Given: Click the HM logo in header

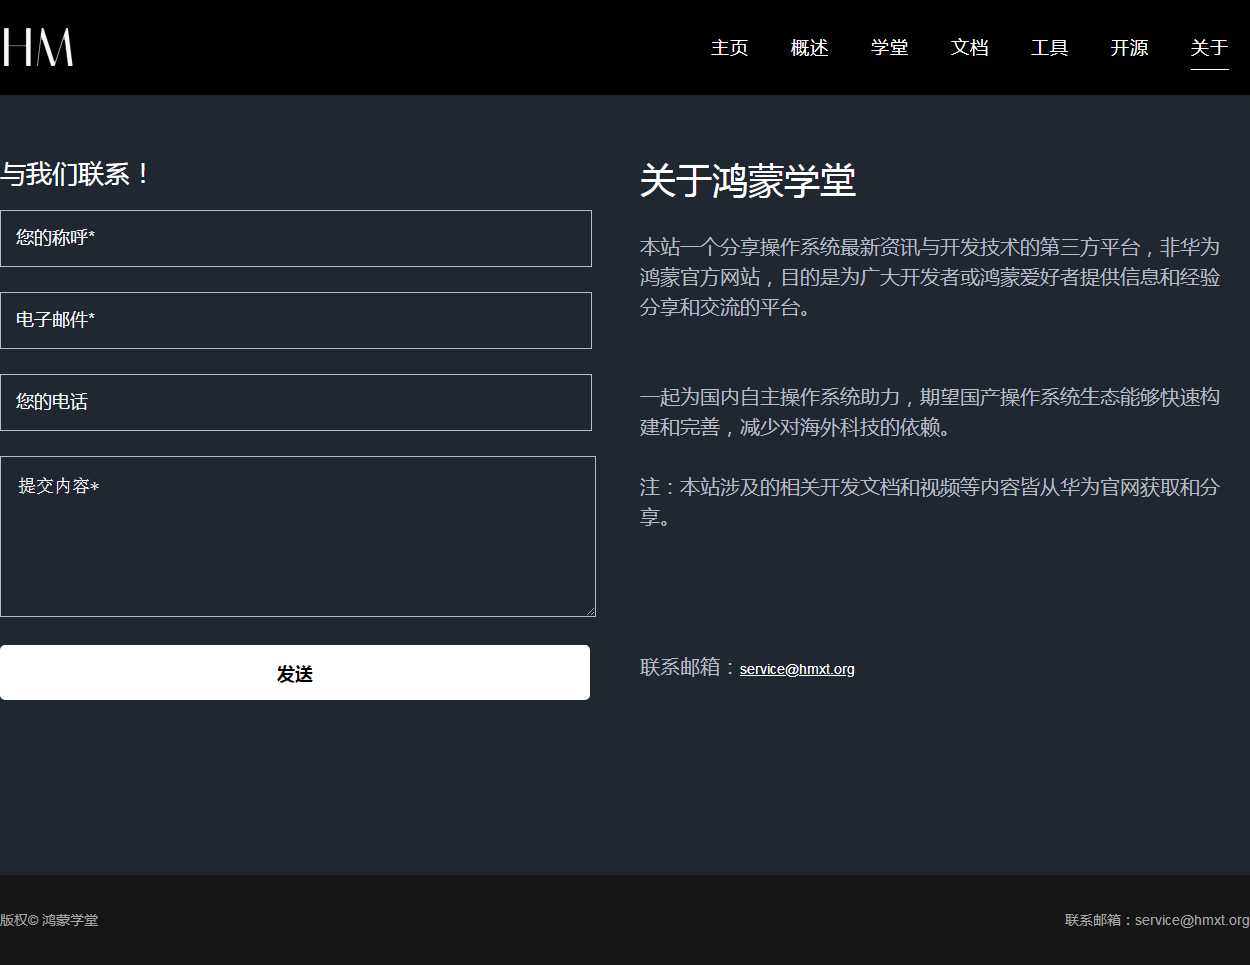Looking at the screenshot, I should point(37,47).
